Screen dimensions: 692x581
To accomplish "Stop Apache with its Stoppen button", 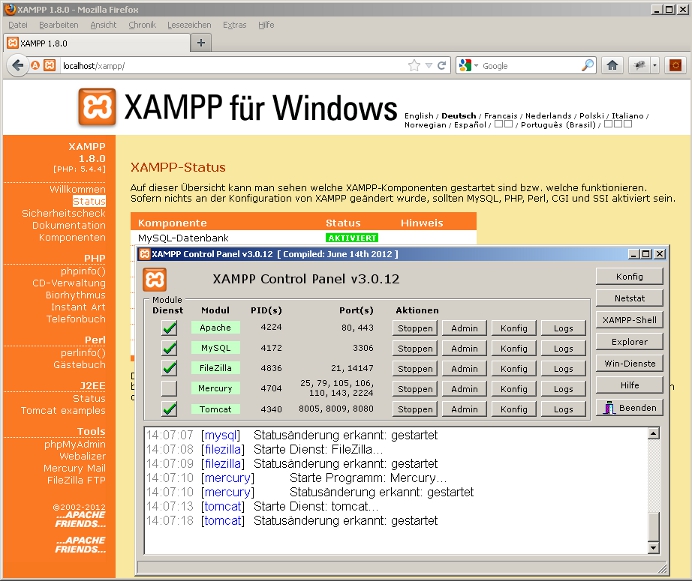I will click(415, 328).
